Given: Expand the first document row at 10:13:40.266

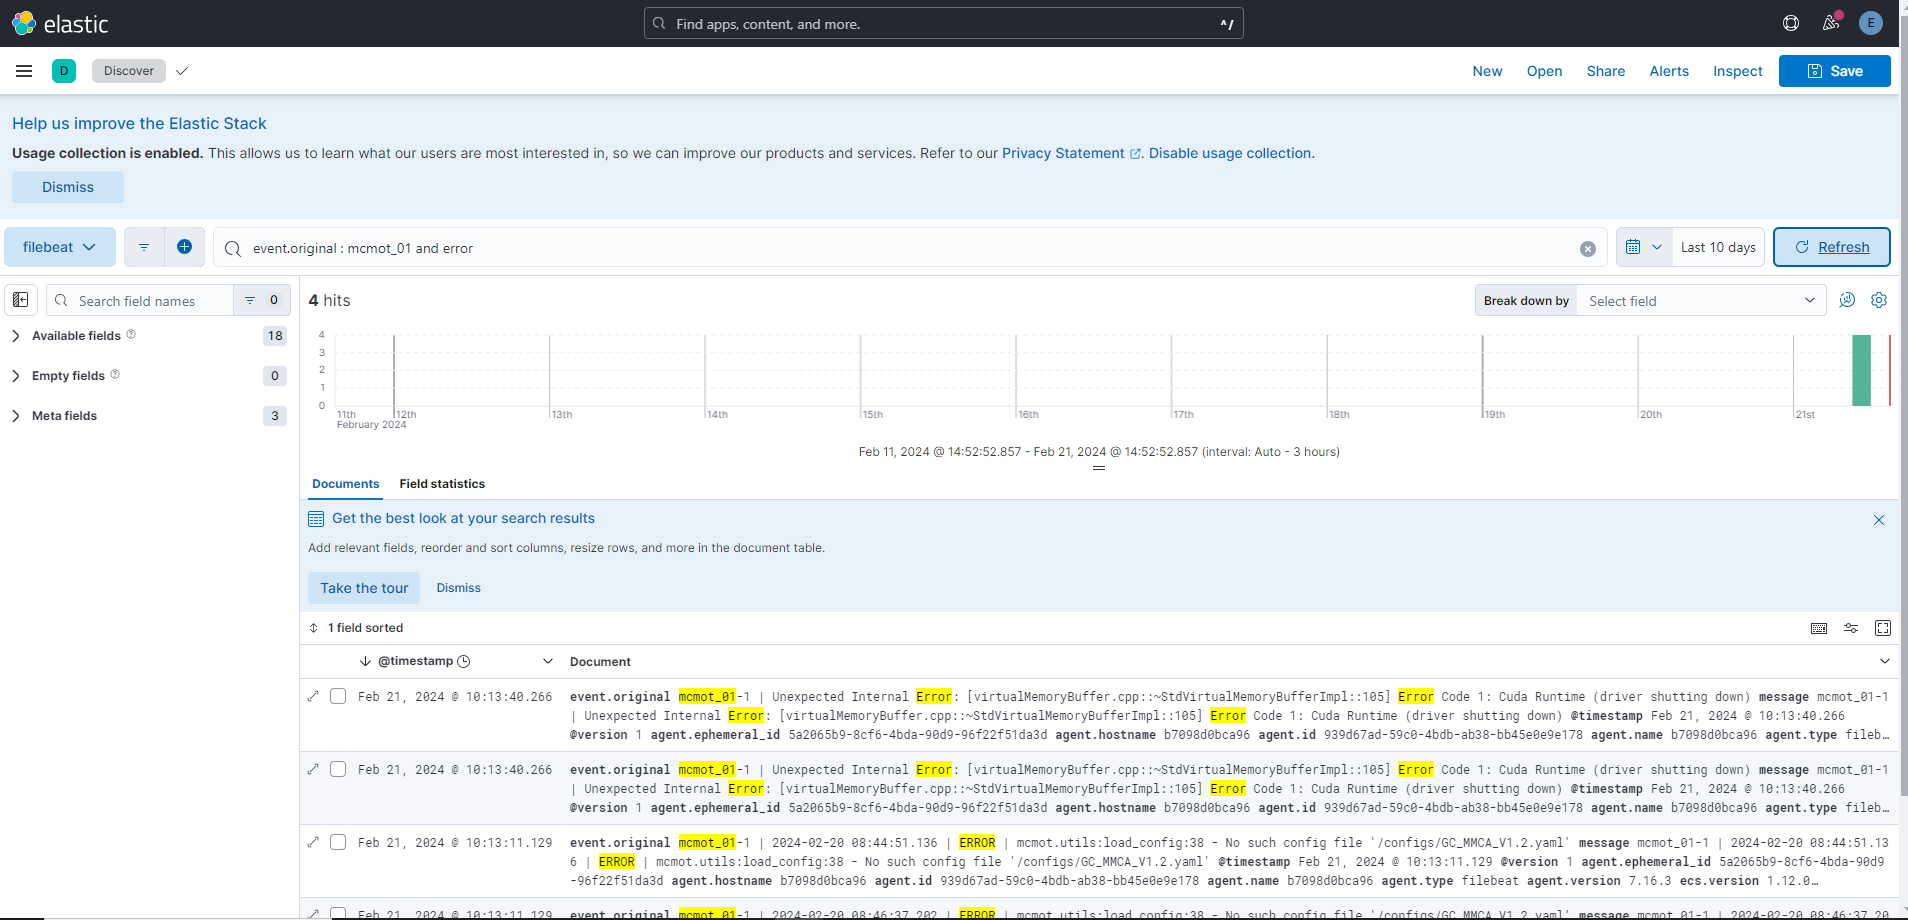Looking at the screenshot, I should [x=313, y=696].
